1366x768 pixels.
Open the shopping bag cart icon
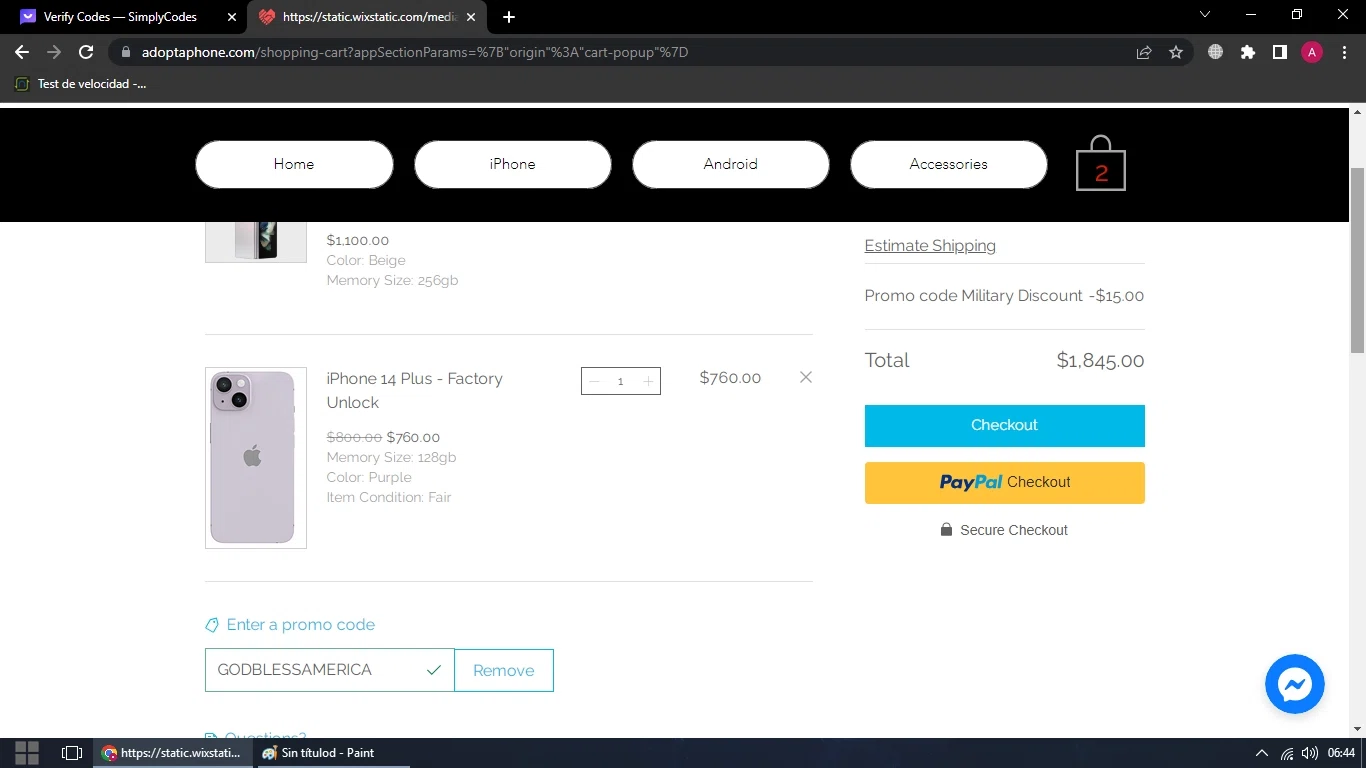[x=1101, y=163]
